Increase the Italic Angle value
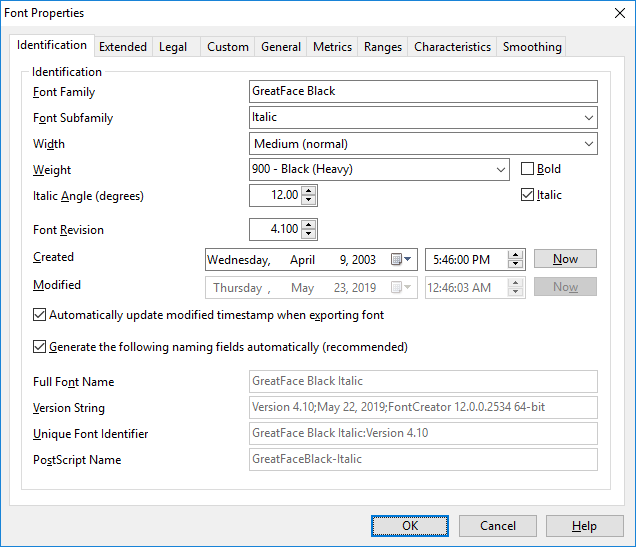 [x=309, y=191]
